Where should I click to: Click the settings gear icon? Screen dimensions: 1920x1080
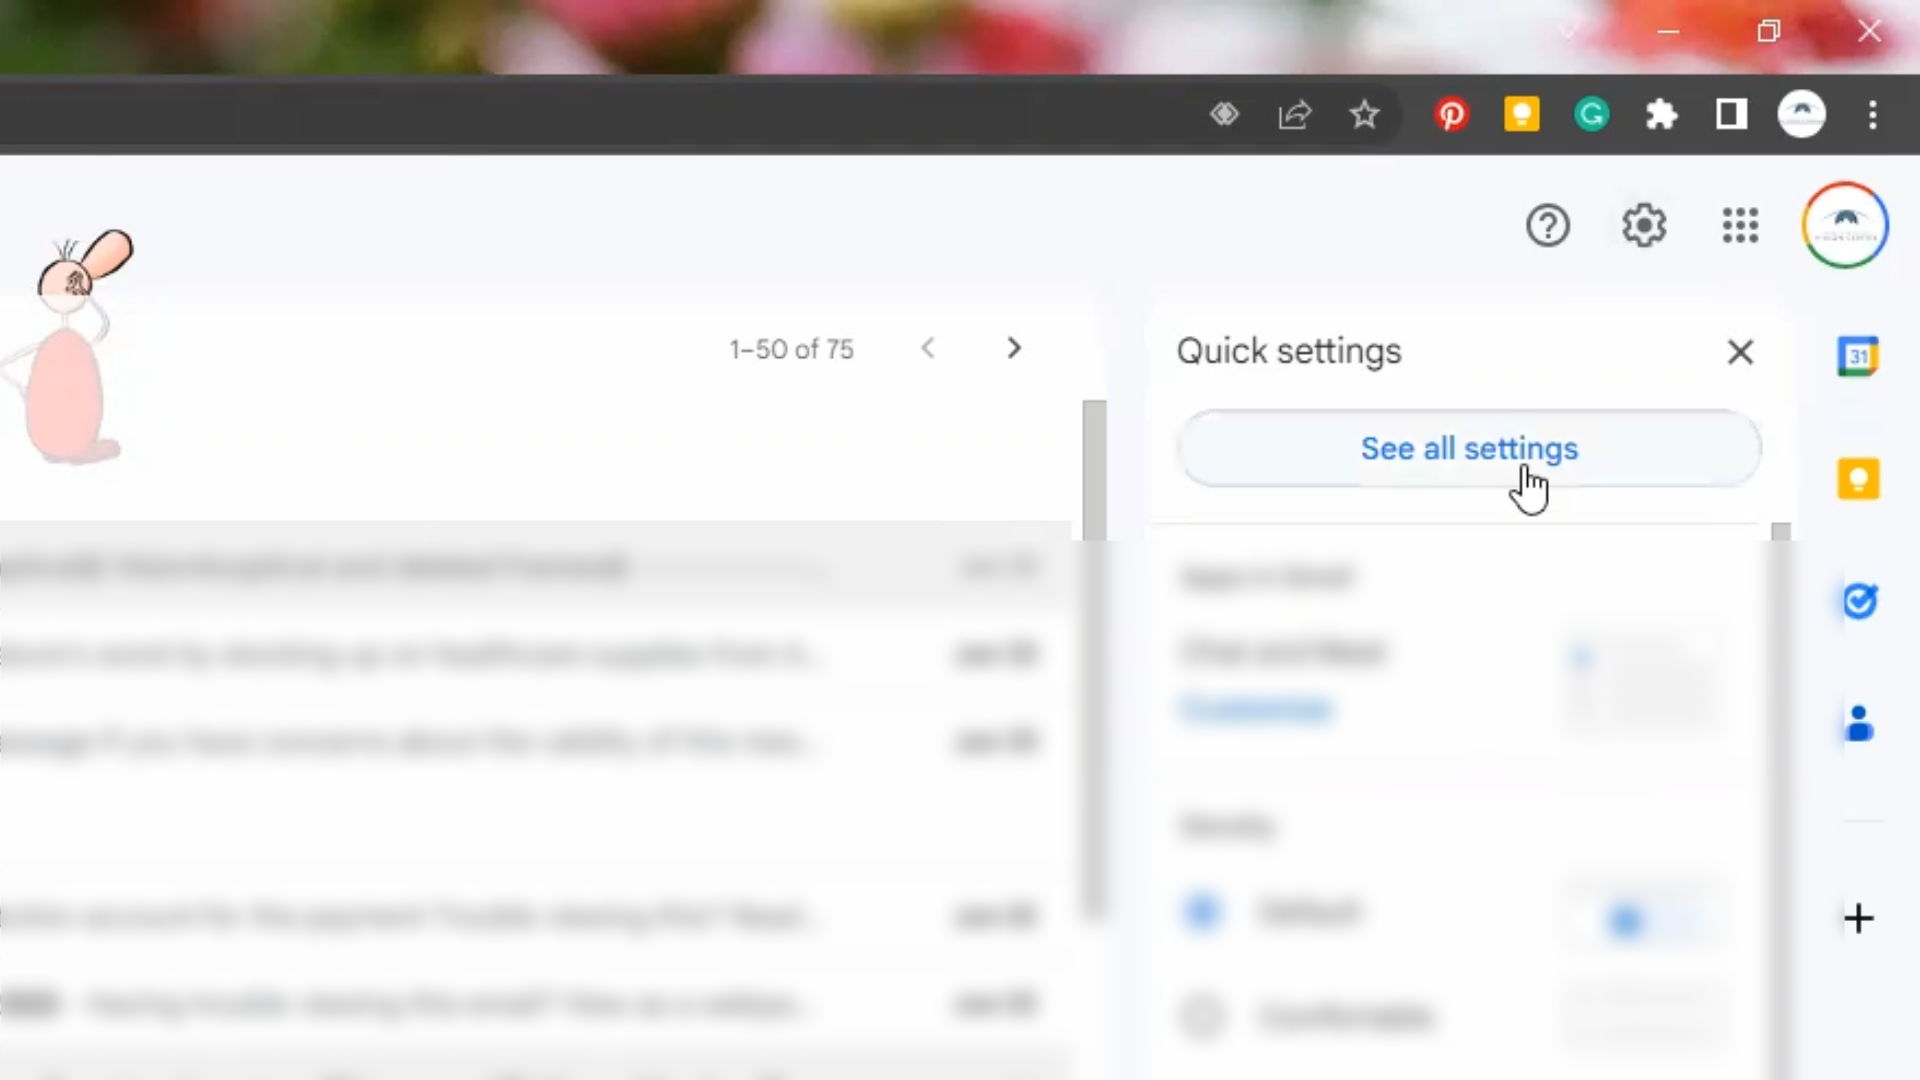pos(1643,226)
